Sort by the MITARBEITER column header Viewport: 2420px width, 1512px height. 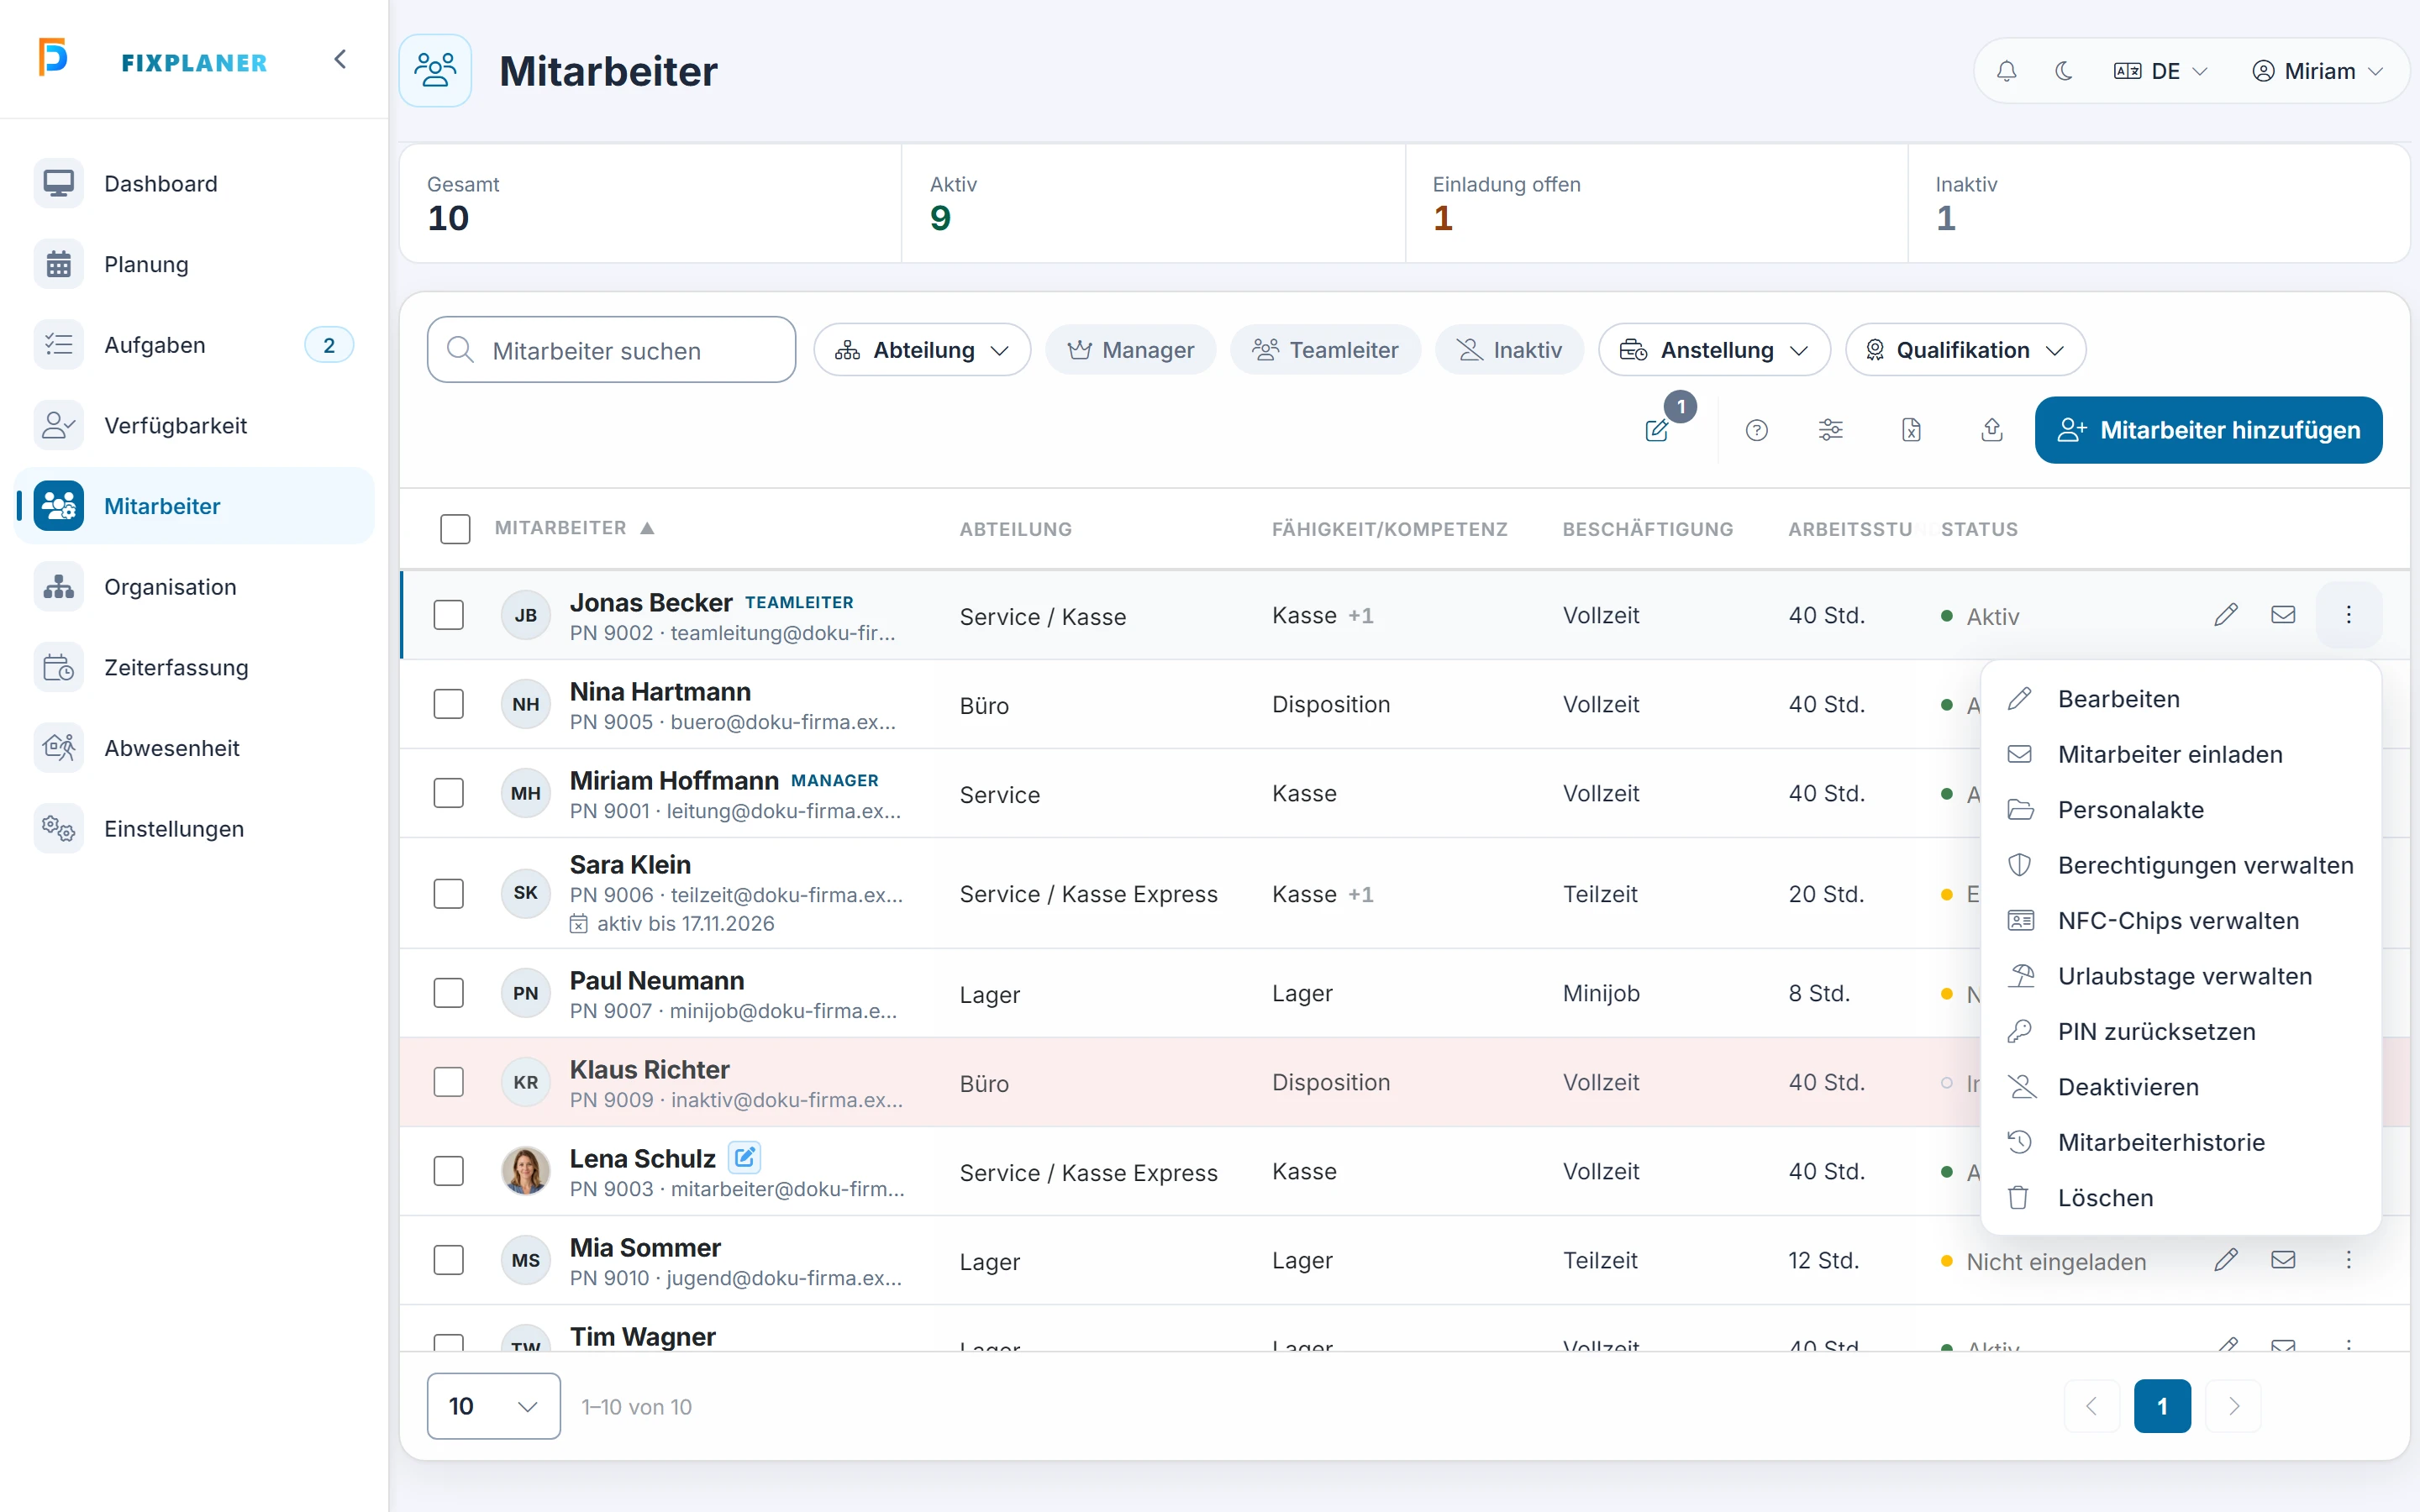coord(574,528)
